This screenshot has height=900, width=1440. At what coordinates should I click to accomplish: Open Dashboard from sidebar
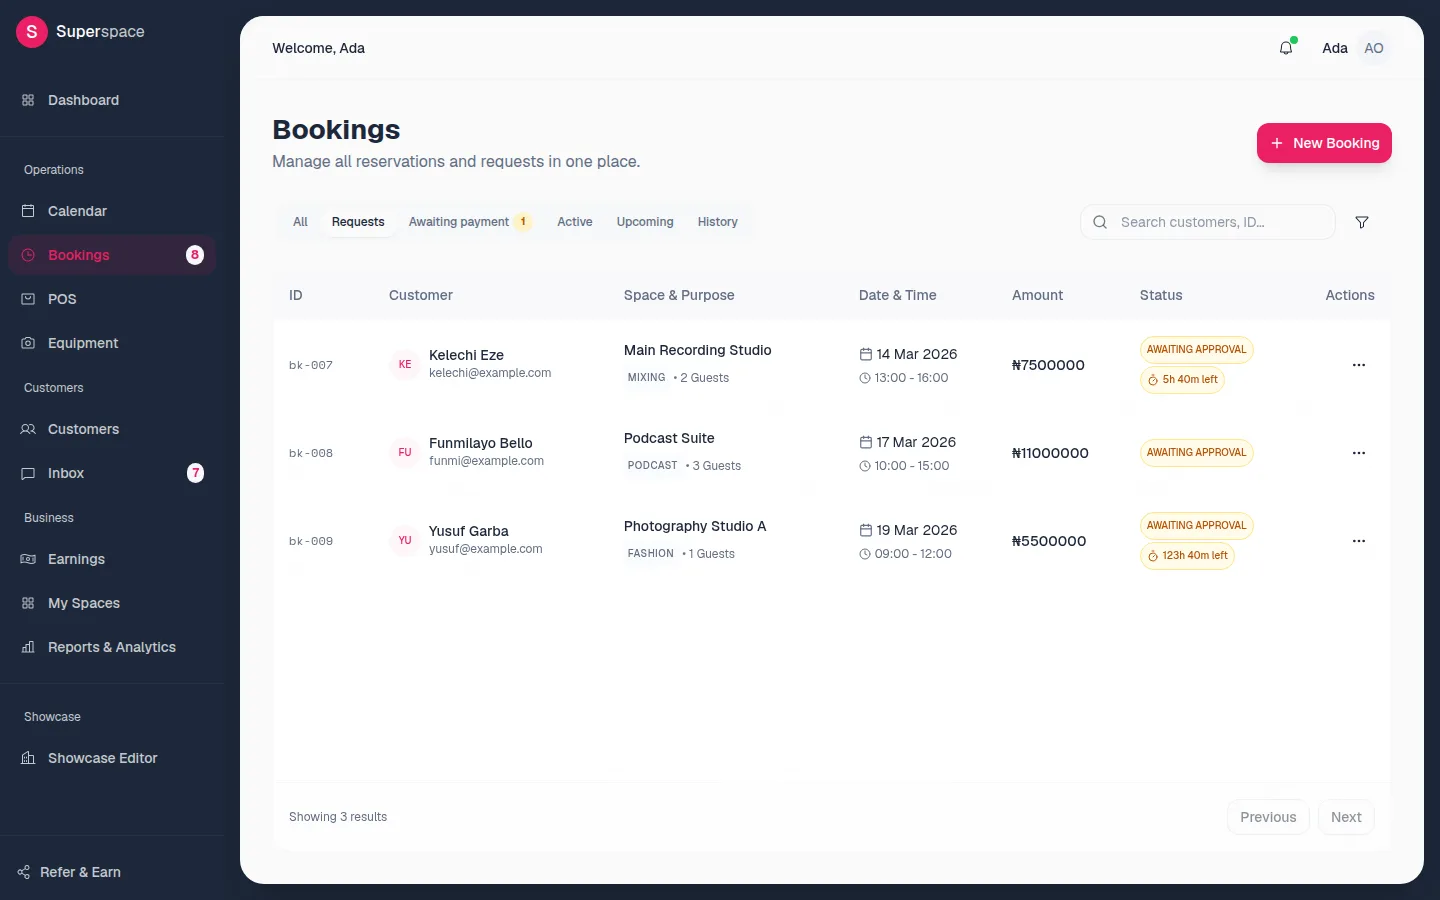tap(112, 100)
